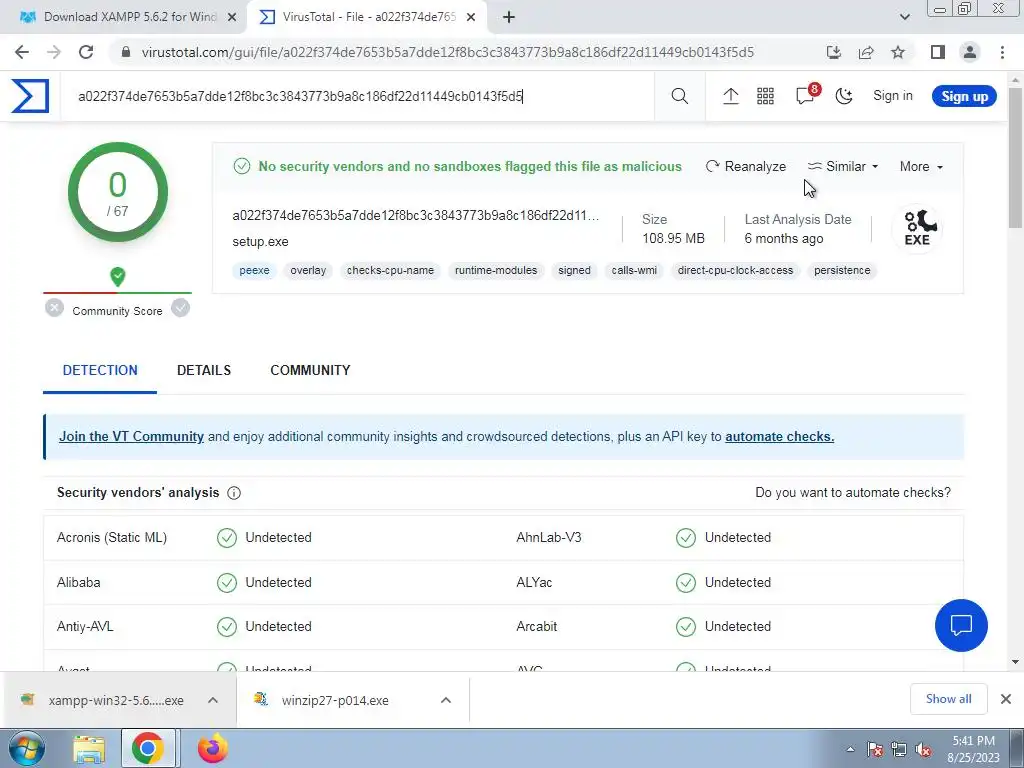Open the apps grid icon
Image resolution: width=1024 pixels, height=768 pixels.
[765, 96]
